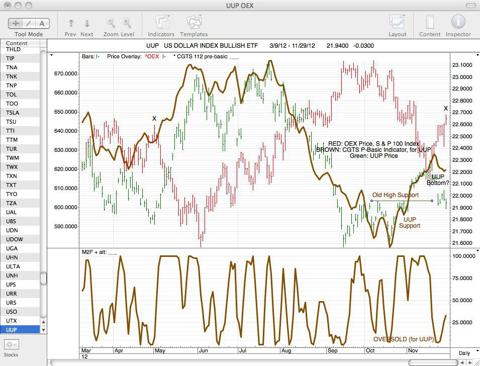Select URR in the symbol list
The height and width of the screenshot is (366, 480).
[20, 294]
